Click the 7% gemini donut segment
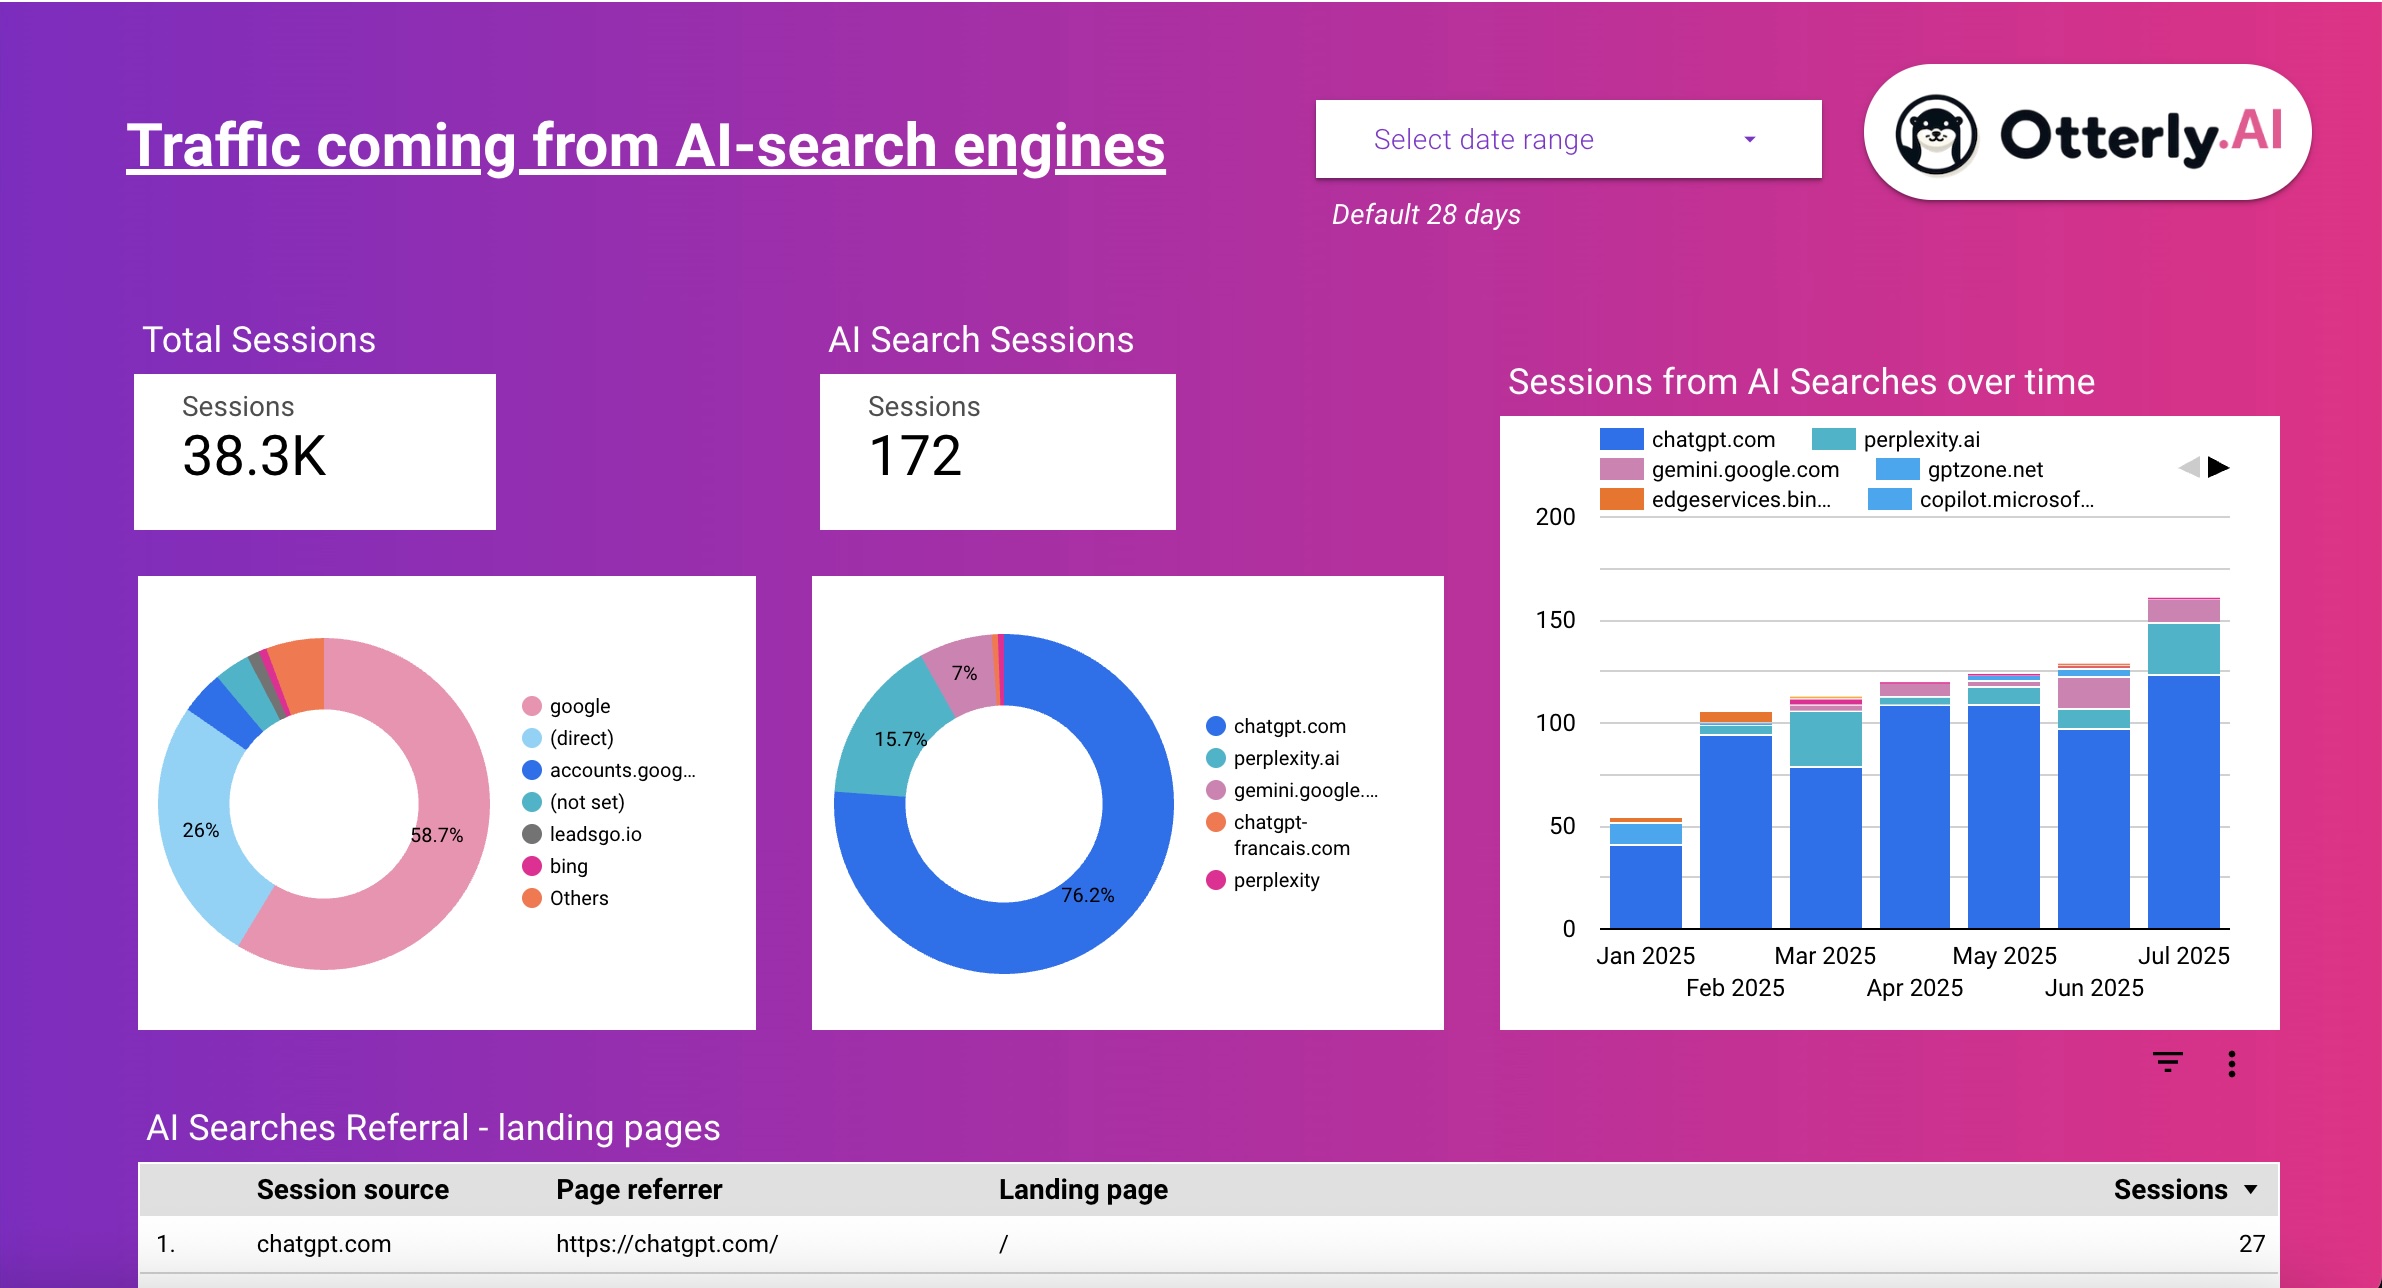The image size is (2382, 1288). click(962, 673)
